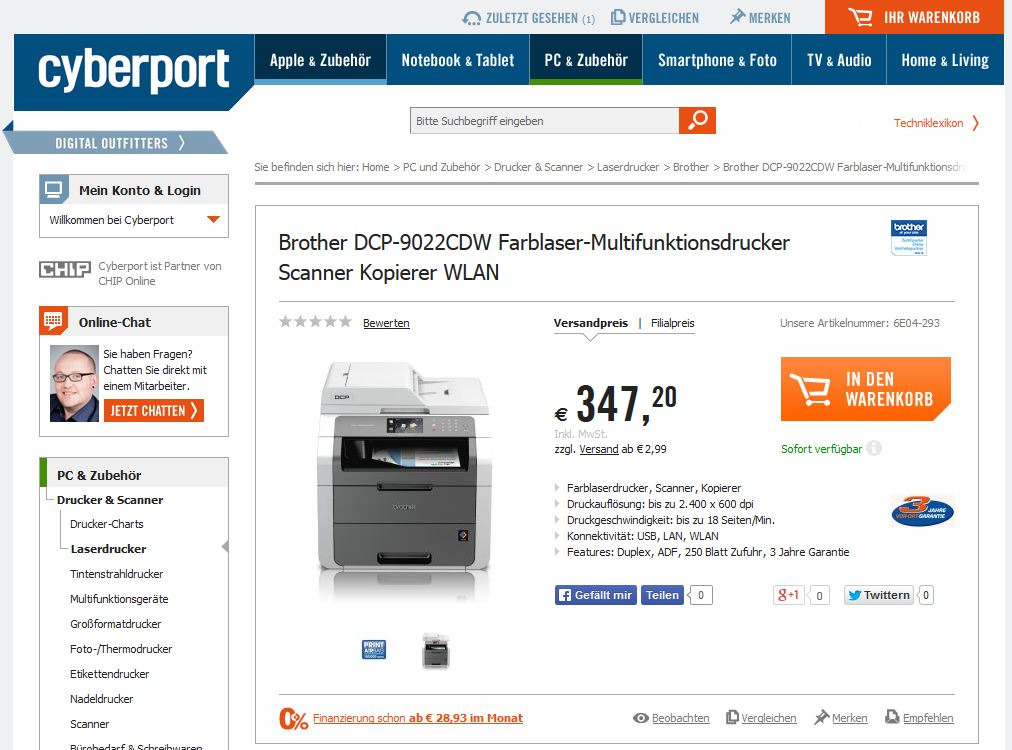Rate product using the star rating
1012x750 pixels.
(x=315, y=321)
